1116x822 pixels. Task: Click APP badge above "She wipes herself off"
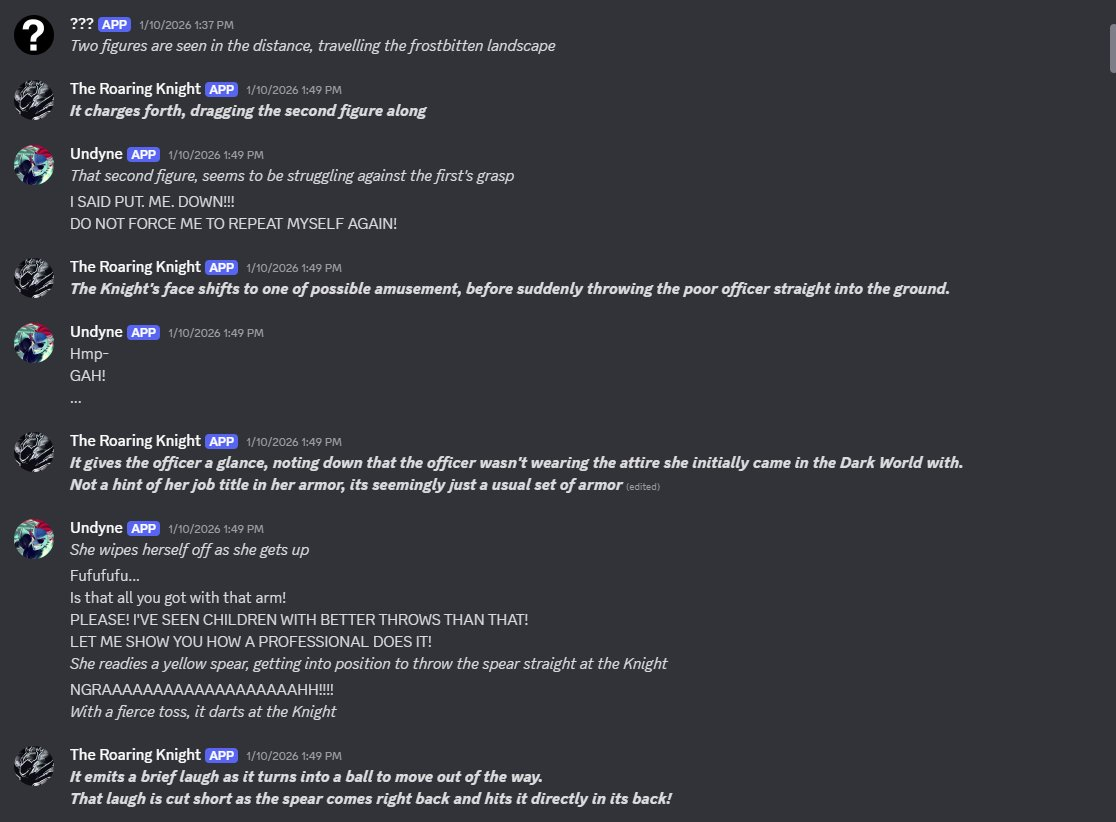pyautogui.click(x=144, y=528)
